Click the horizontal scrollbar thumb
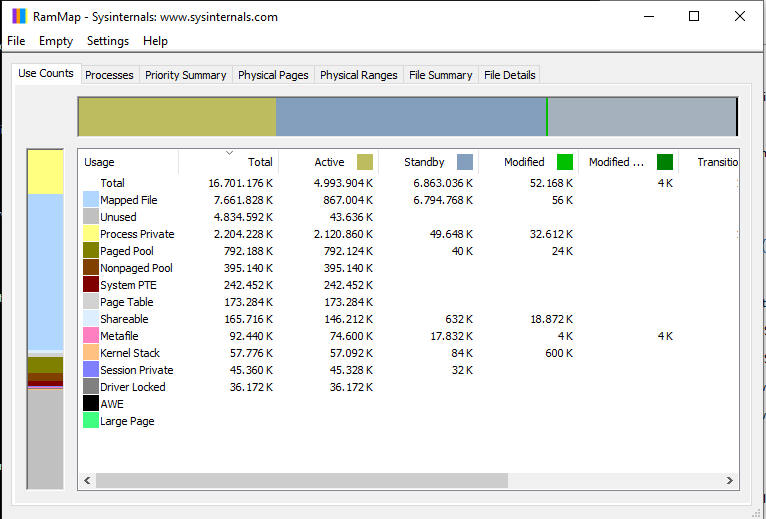This screenshot has width=766, height=519. pyautogui.click(x=302, y=480)
